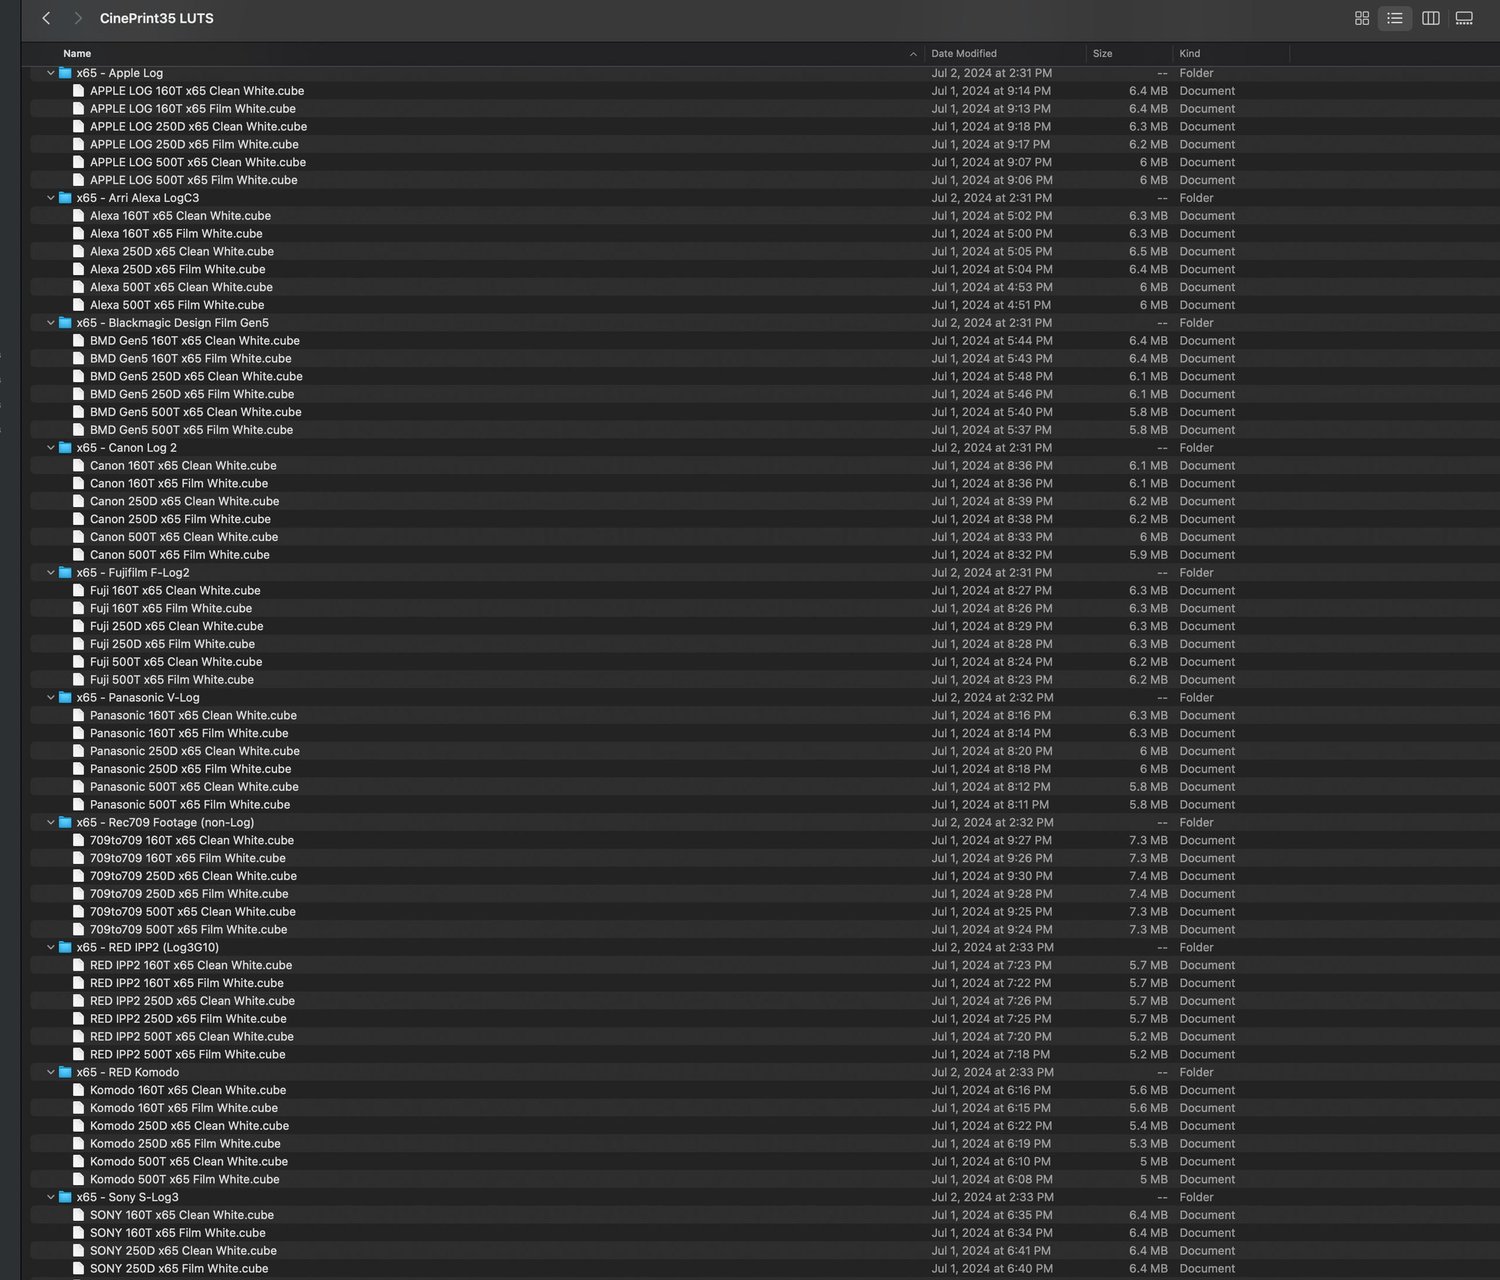This screenshot has width=1500, height=1280.
Task: Collapse the x65 - Panasonic V-Log folder
Action: pos(51,698)
